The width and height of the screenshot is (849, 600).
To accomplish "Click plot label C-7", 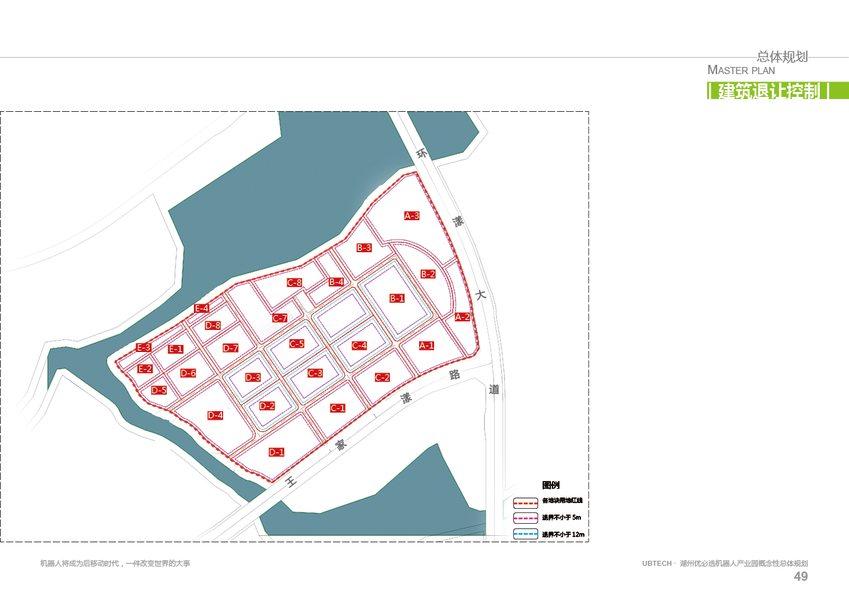I will point(279,318).
